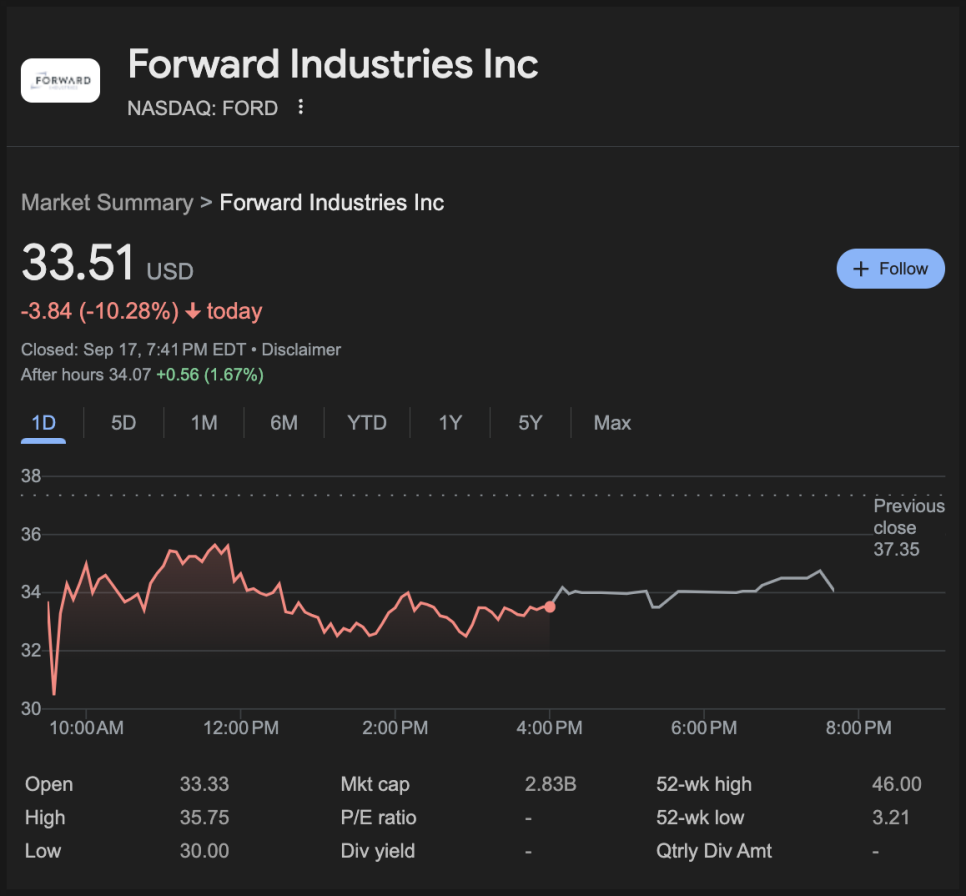The width and height of the screenshot is (966, 896).
Task: Click the 52-wk low value 3.21
Action: pyautogui.click(x=891, y=818)
